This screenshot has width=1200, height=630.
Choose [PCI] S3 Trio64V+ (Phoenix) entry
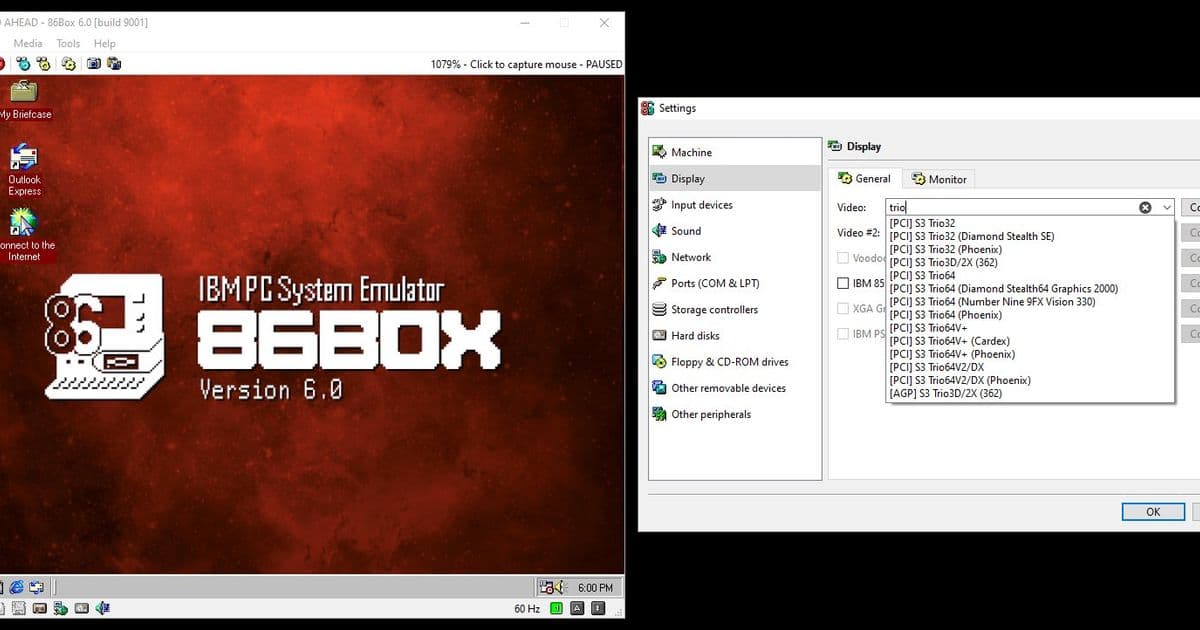pyautogui.click(x=1030, y=354)
